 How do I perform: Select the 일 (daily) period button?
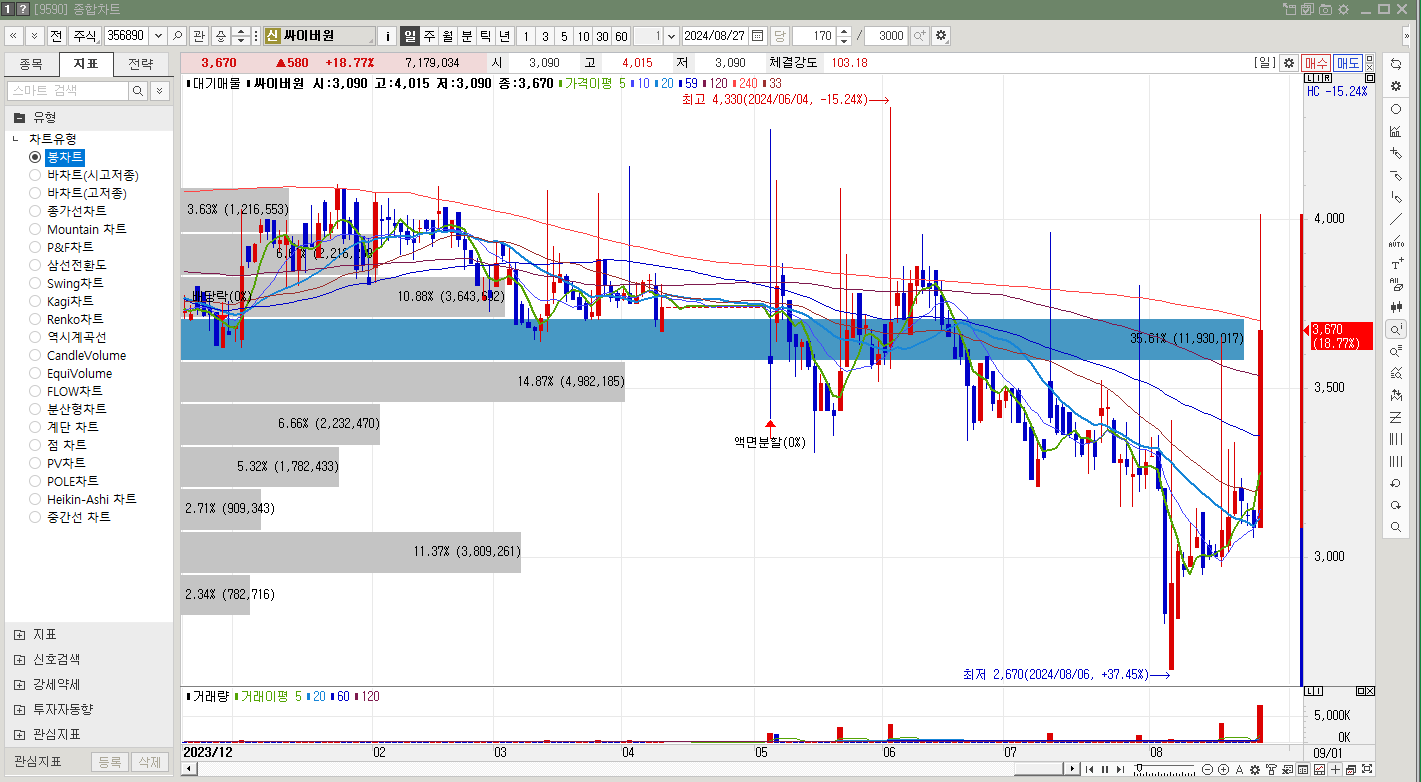[410, 36]
